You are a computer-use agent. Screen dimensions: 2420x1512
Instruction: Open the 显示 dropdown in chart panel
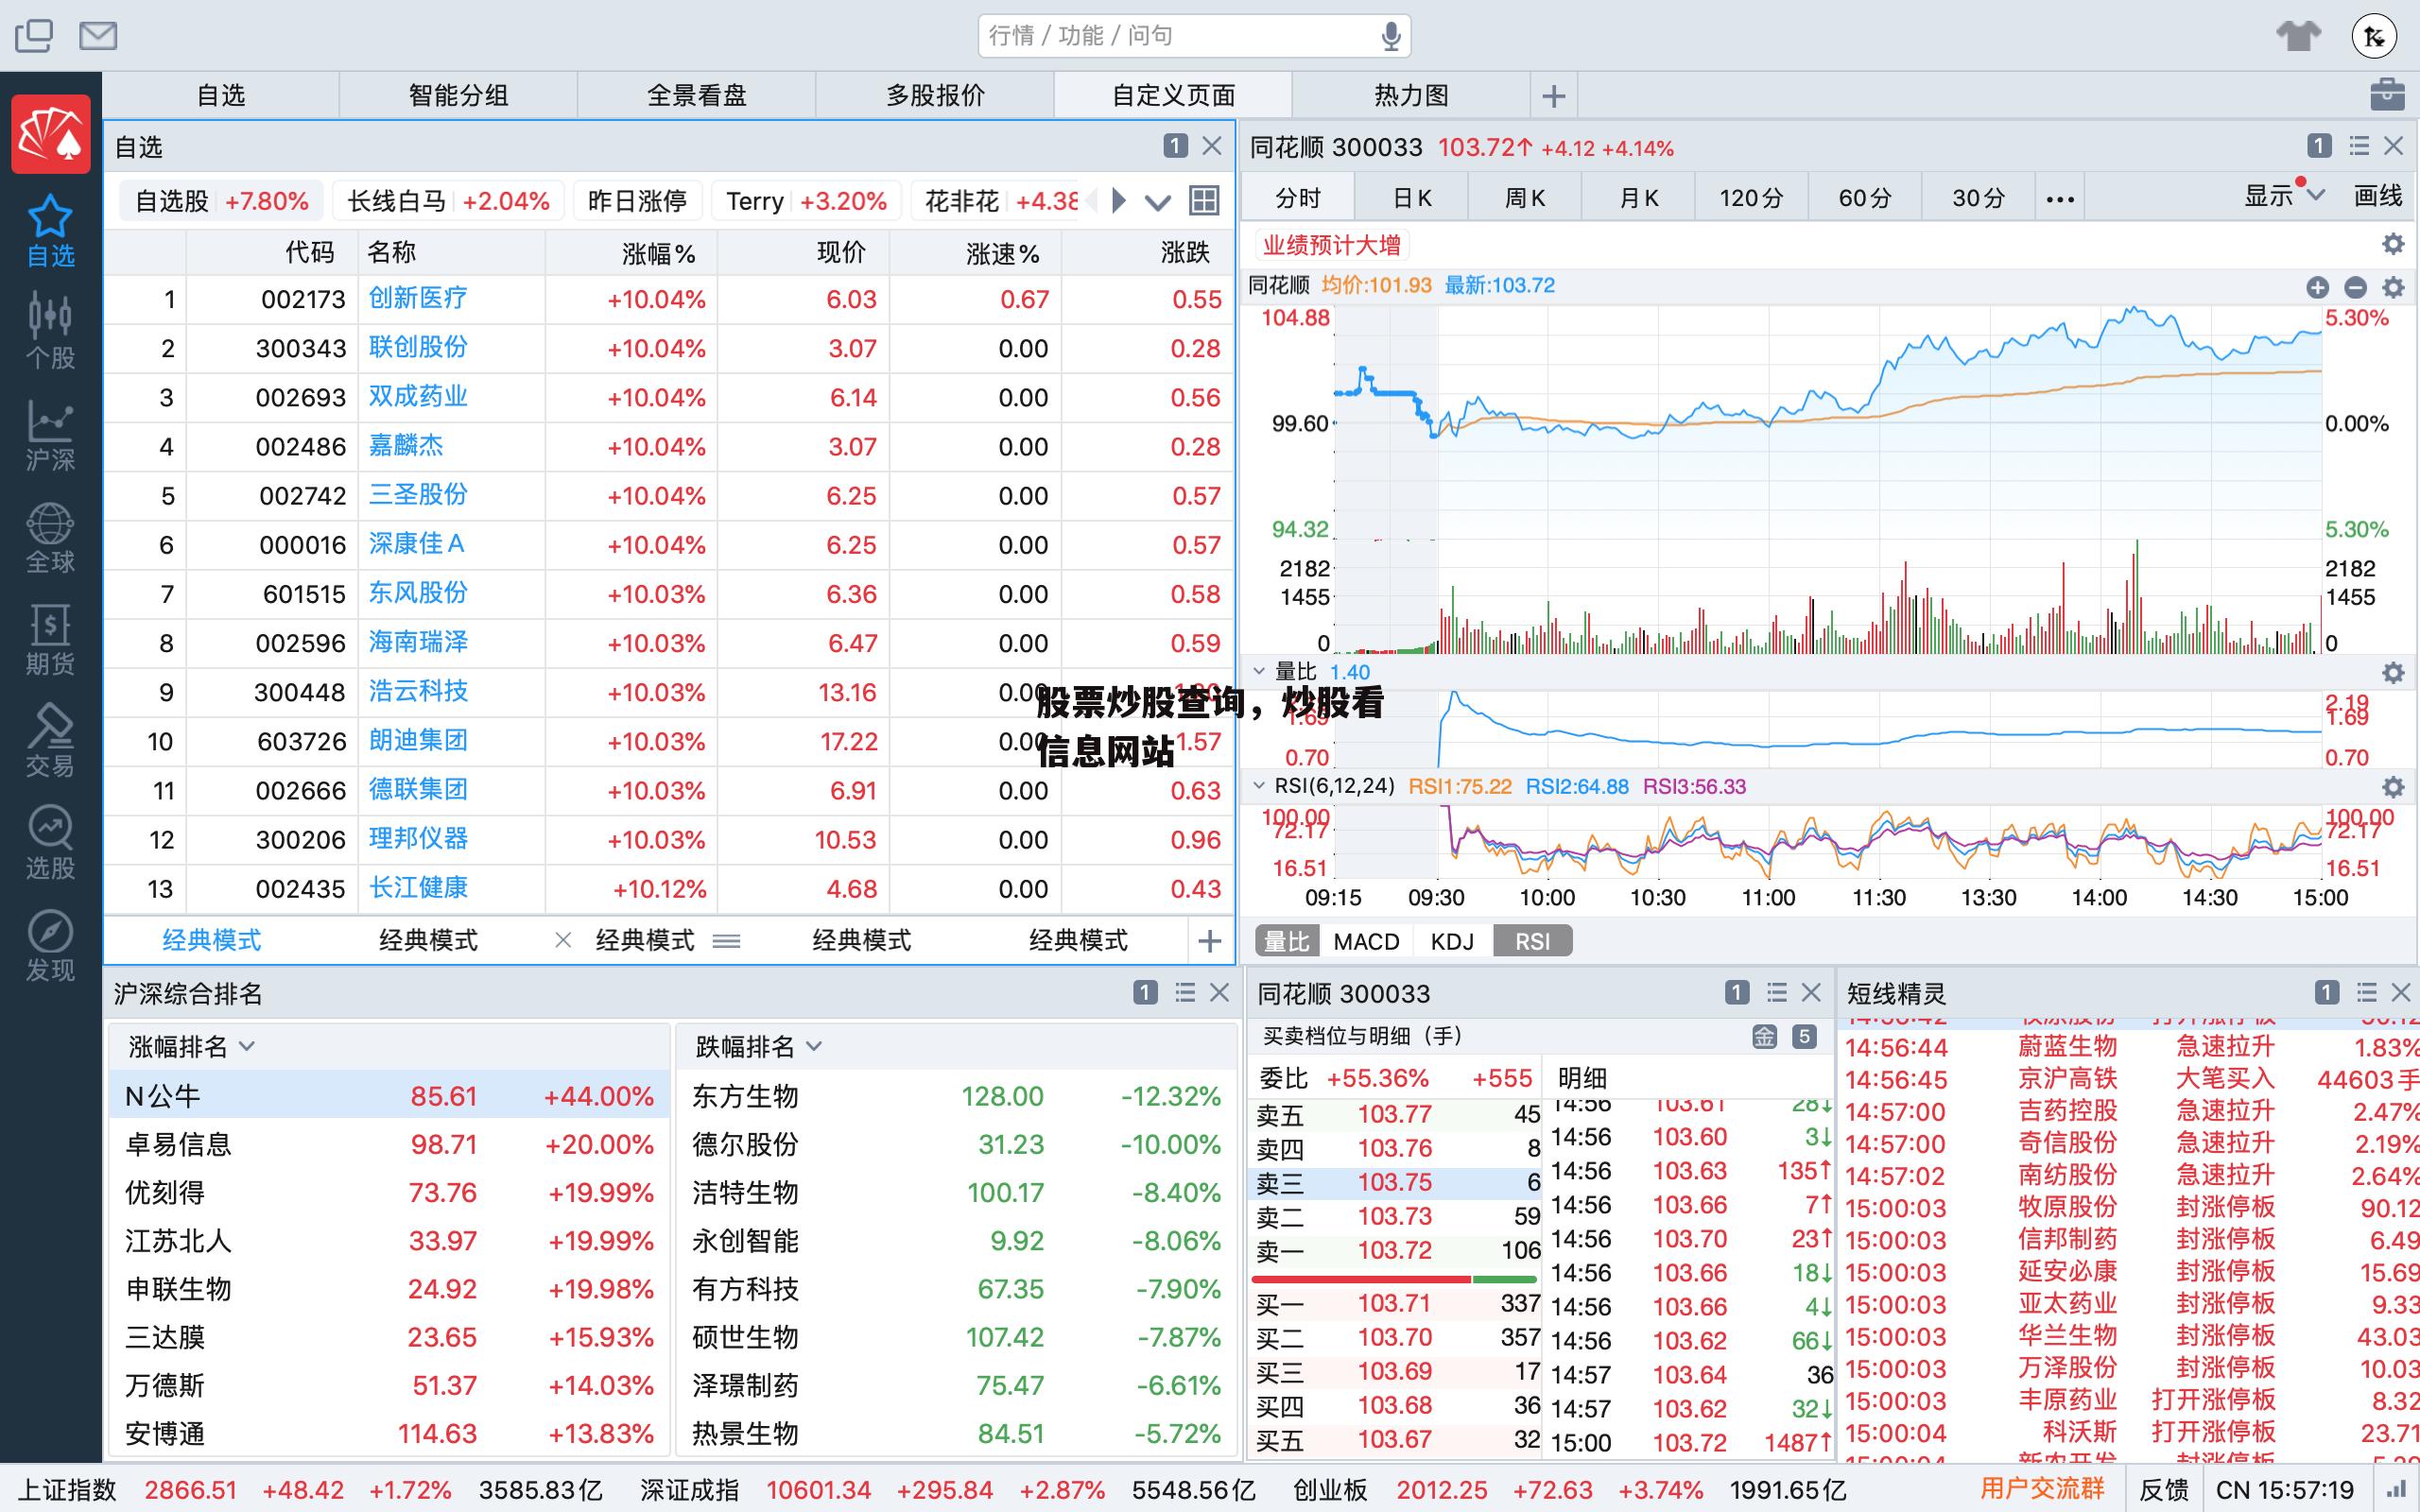2284,196
